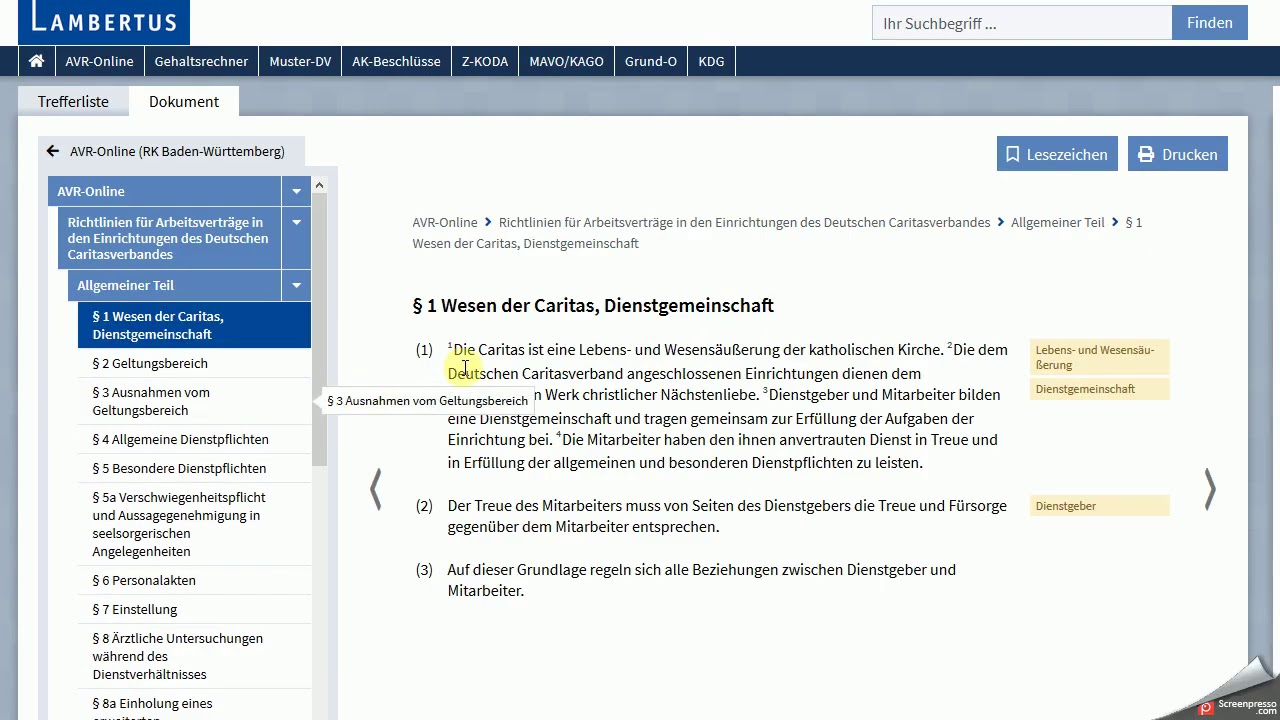Viewport: 1280px width, 720px height.
Task: Collapse the Allgemeiner Teil node
Action: [296, 285]
